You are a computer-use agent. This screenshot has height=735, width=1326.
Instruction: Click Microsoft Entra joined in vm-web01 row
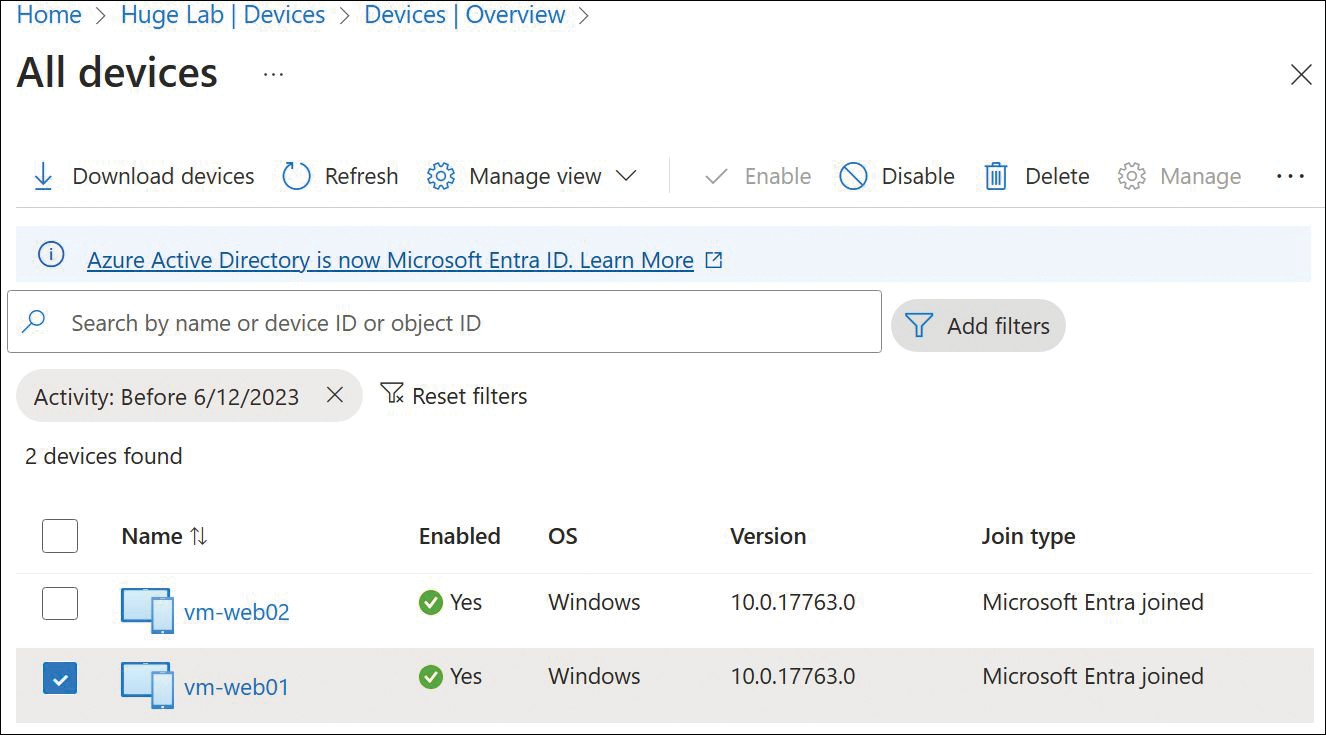[x=1093, y=676]
